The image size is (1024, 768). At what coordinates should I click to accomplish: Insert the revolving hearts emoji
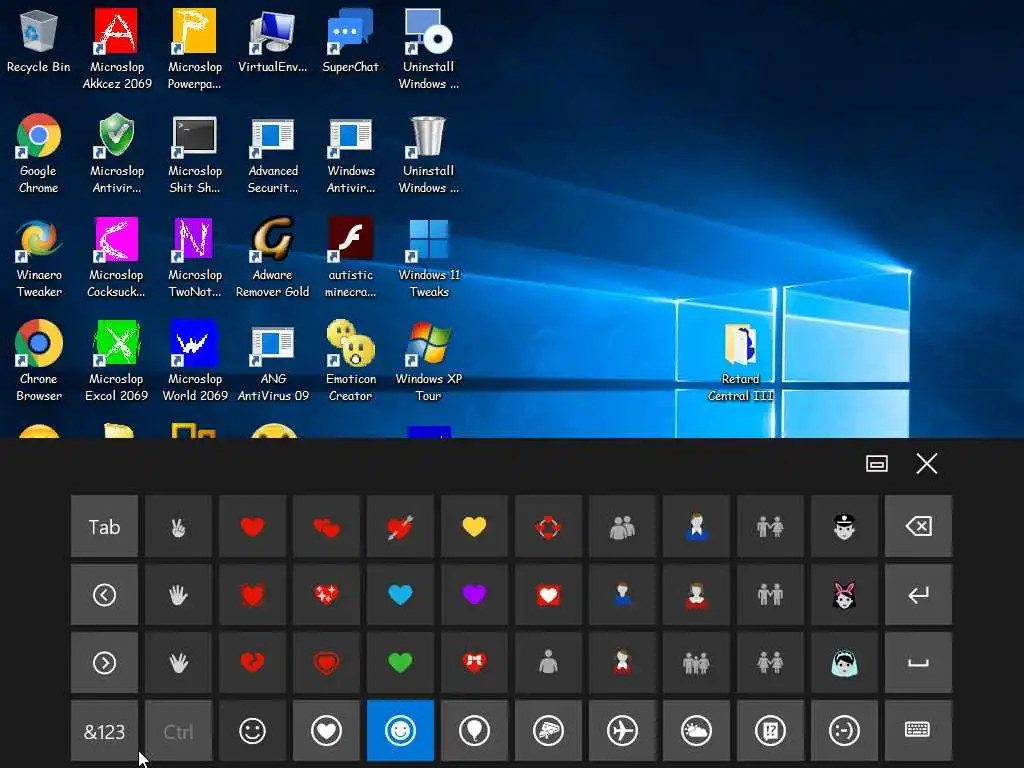[x=548, y=526]
